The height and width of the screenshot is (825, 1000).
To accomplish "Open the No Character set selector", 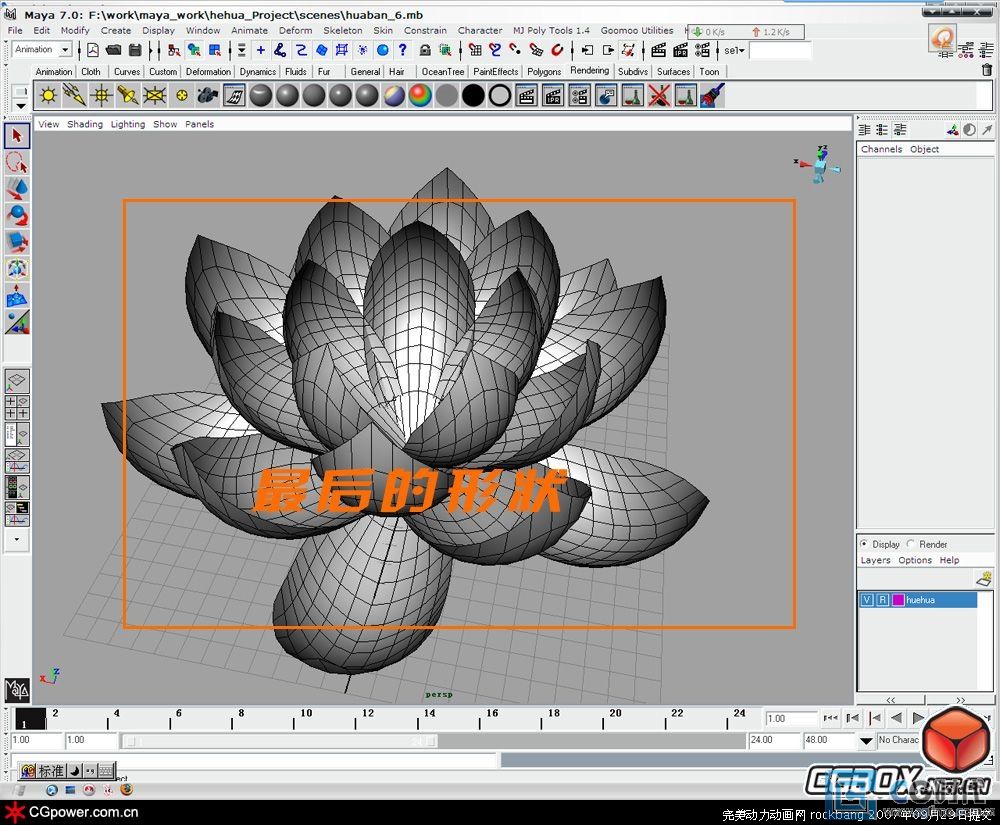I will tap(899, 740).
